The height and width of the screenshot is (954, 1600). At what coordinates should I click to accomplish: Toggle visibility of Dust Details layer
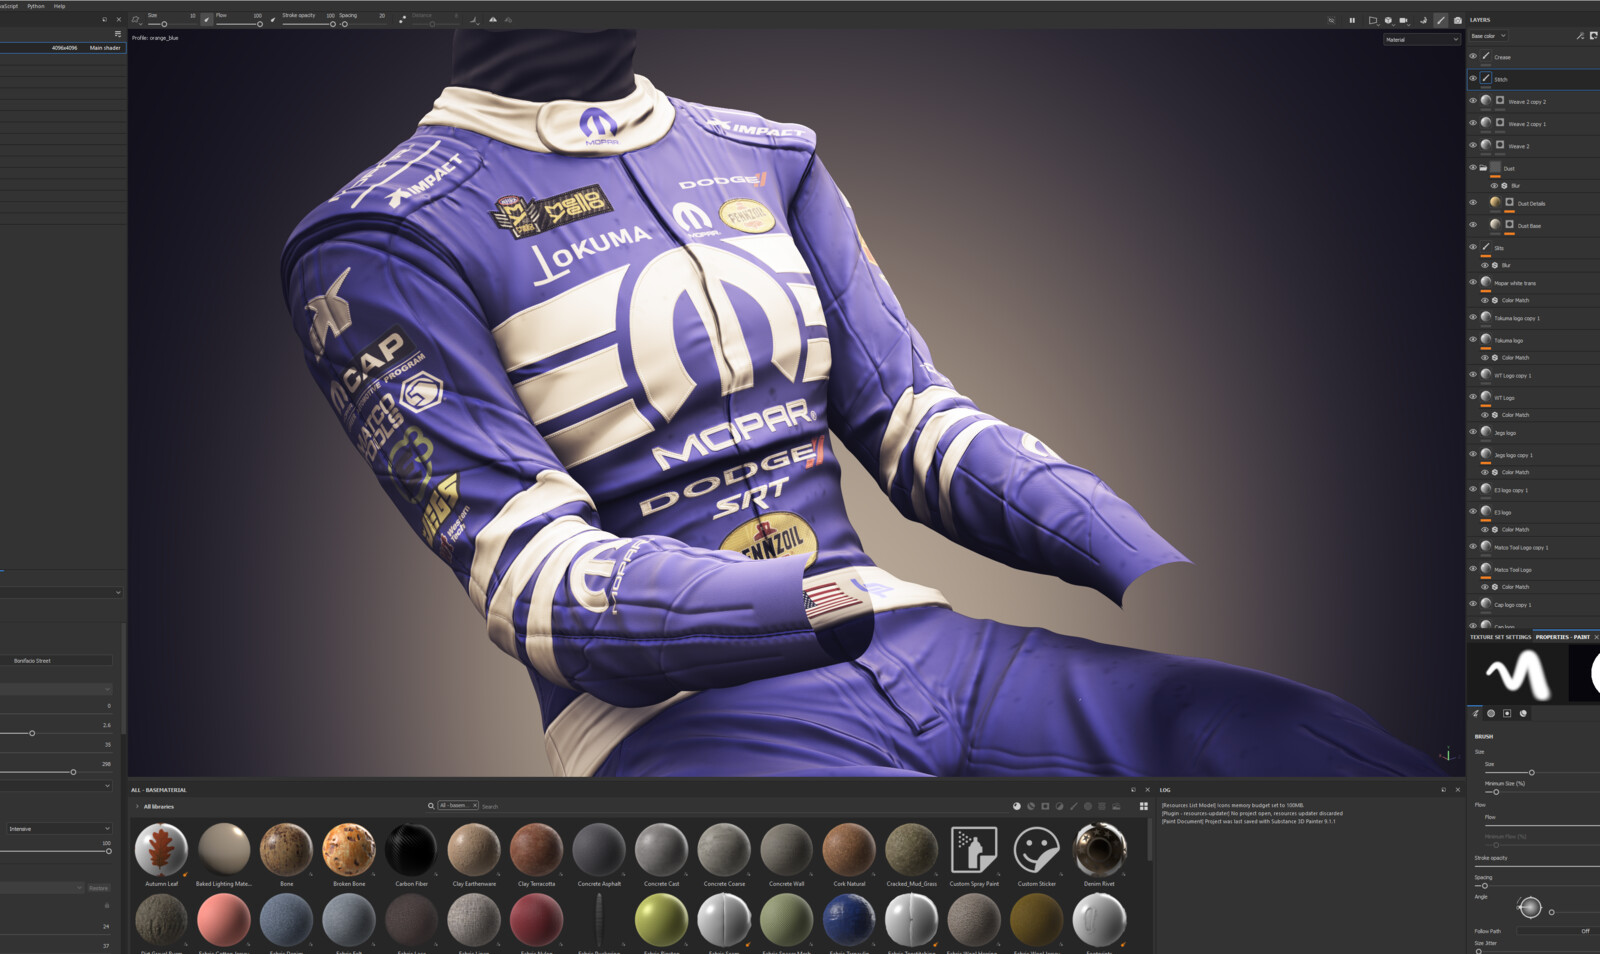tap(1473, 203)
